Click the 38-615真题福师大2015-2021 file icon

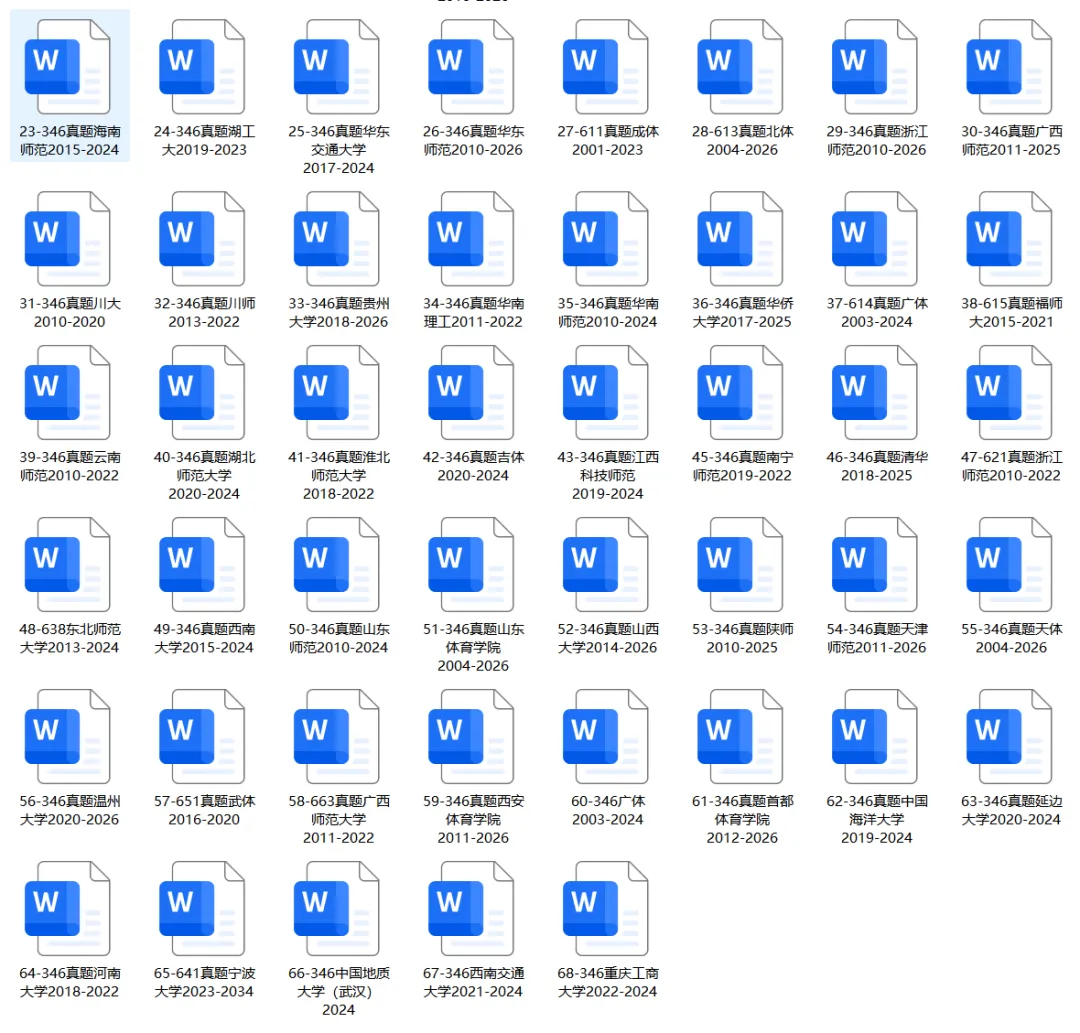point(1009,239)
